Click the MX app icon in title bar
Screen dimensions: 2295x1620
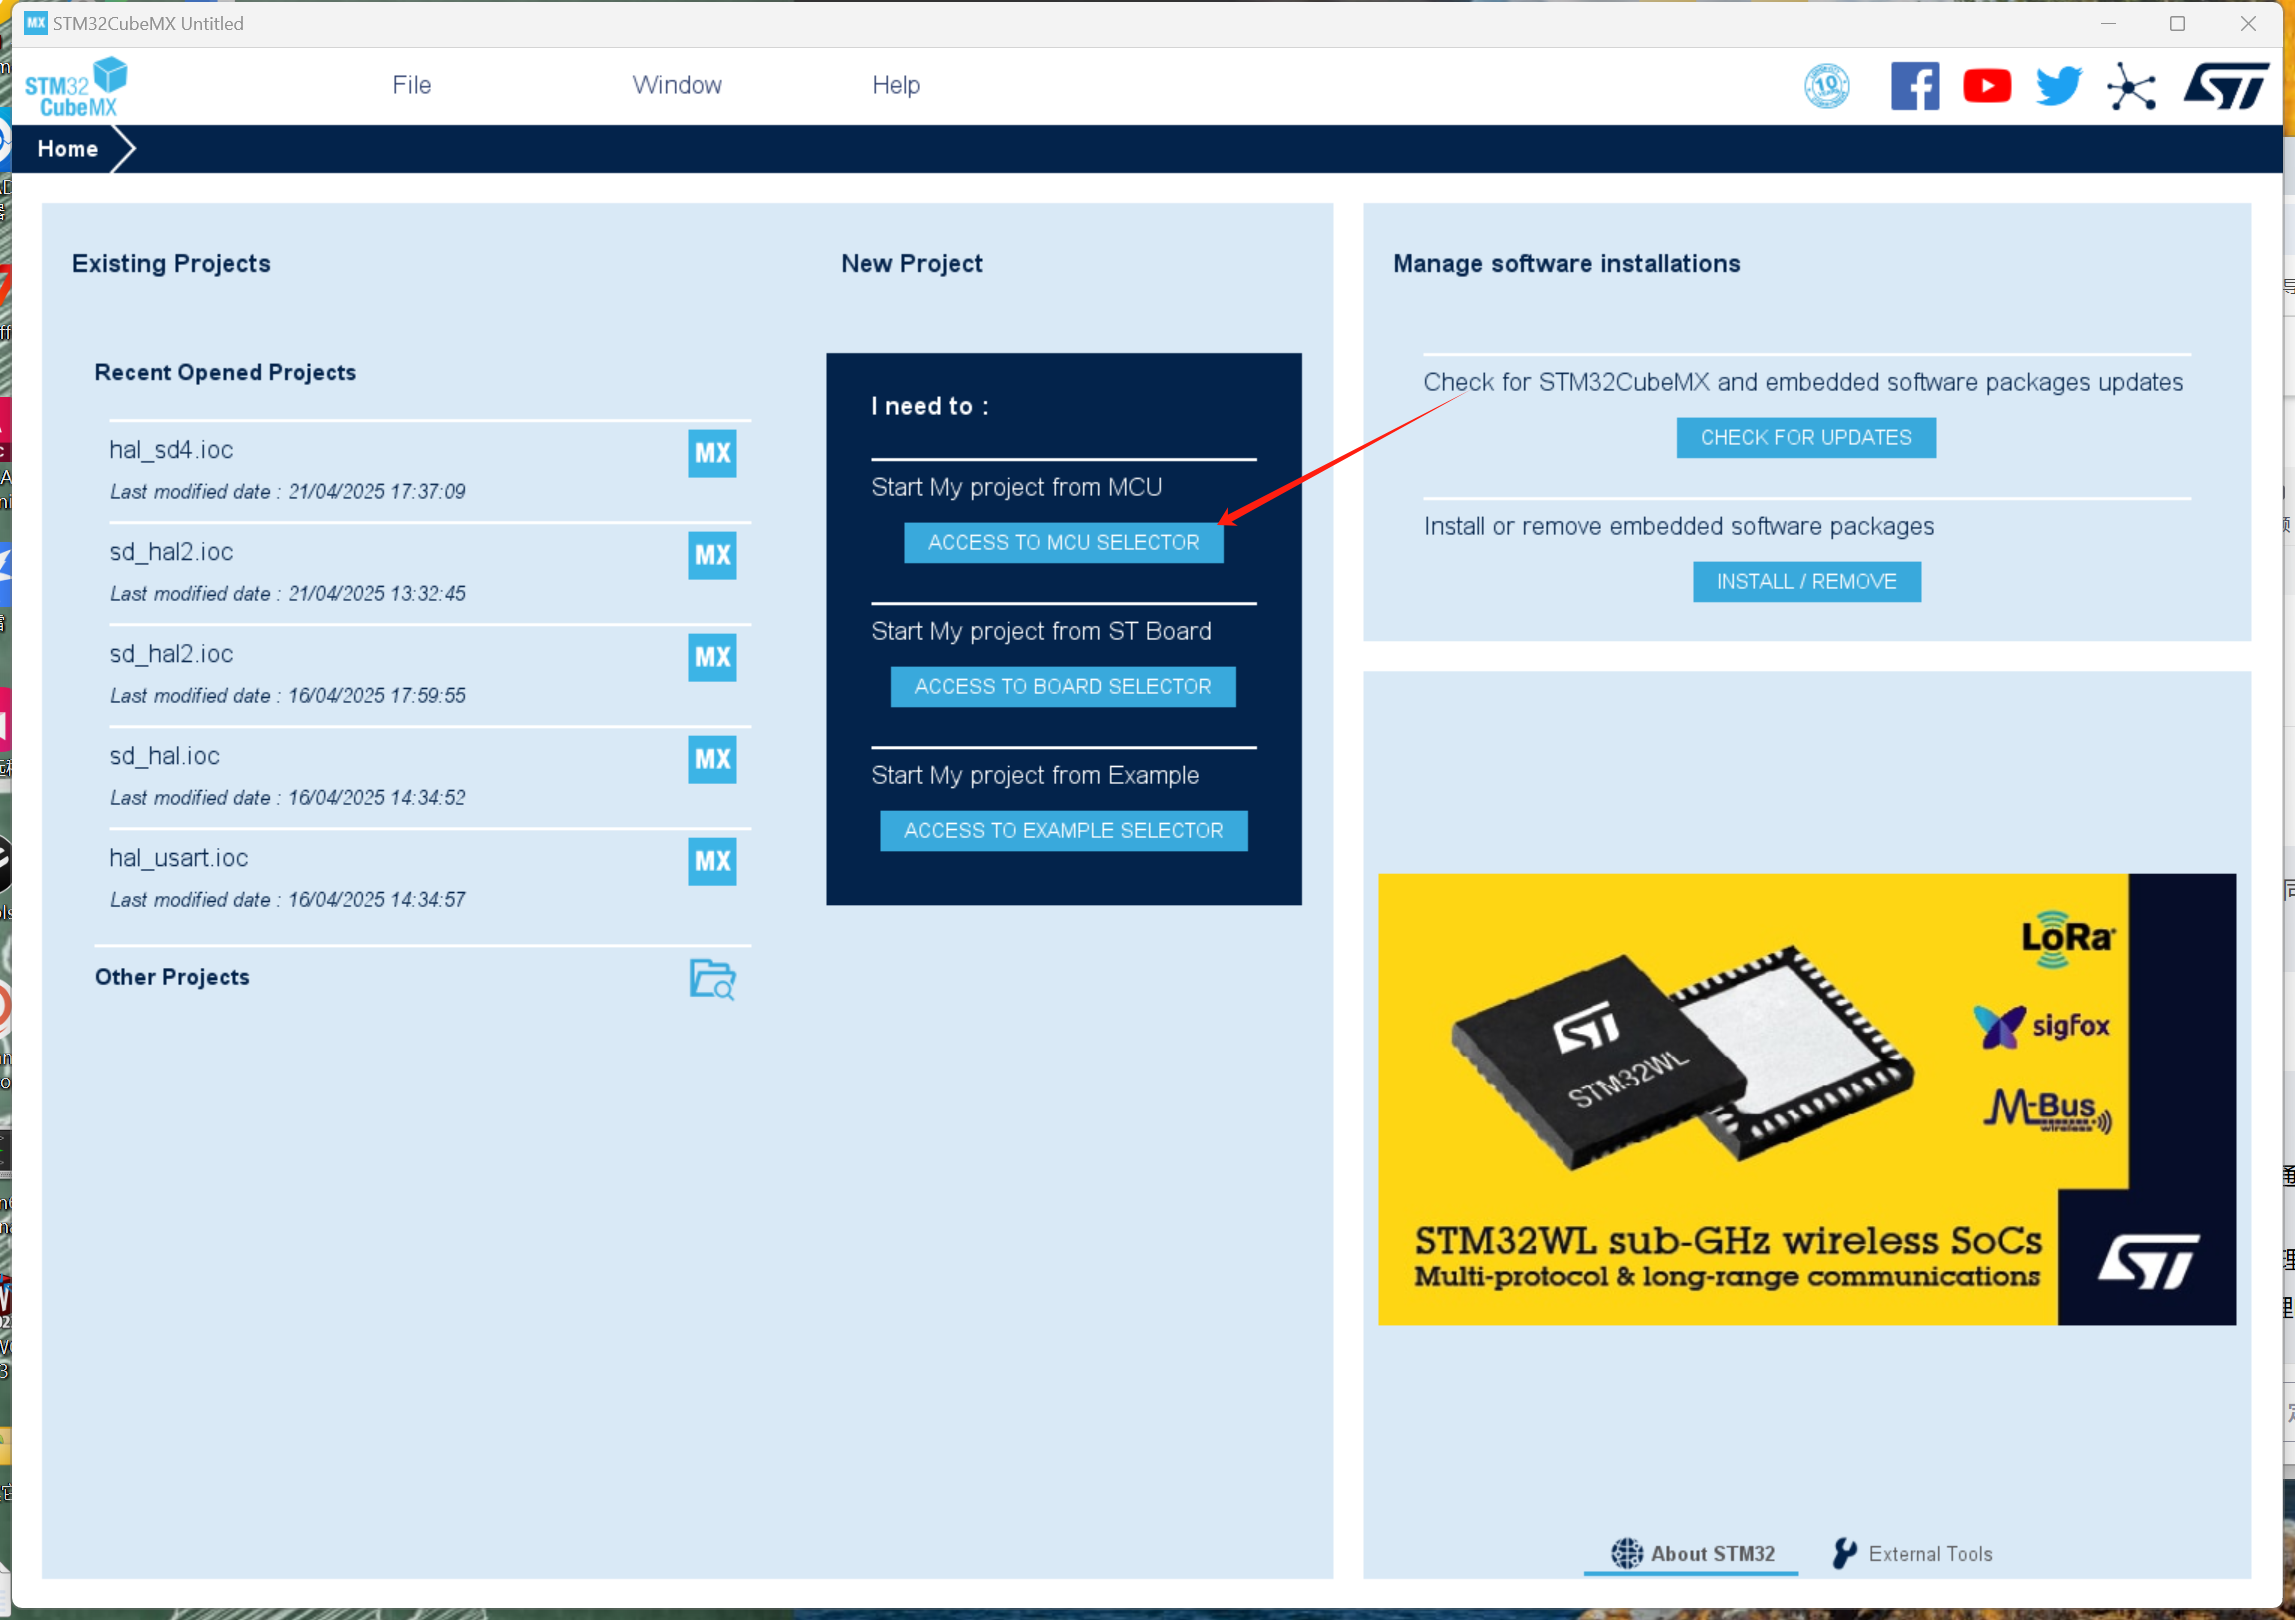pos(35,23)
